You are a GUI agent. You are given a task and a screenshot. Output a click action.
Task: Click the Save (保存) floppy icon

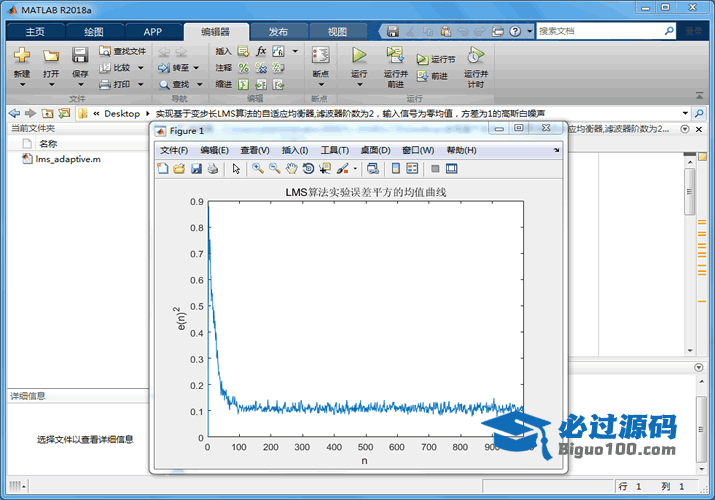(x=80, y=55)
